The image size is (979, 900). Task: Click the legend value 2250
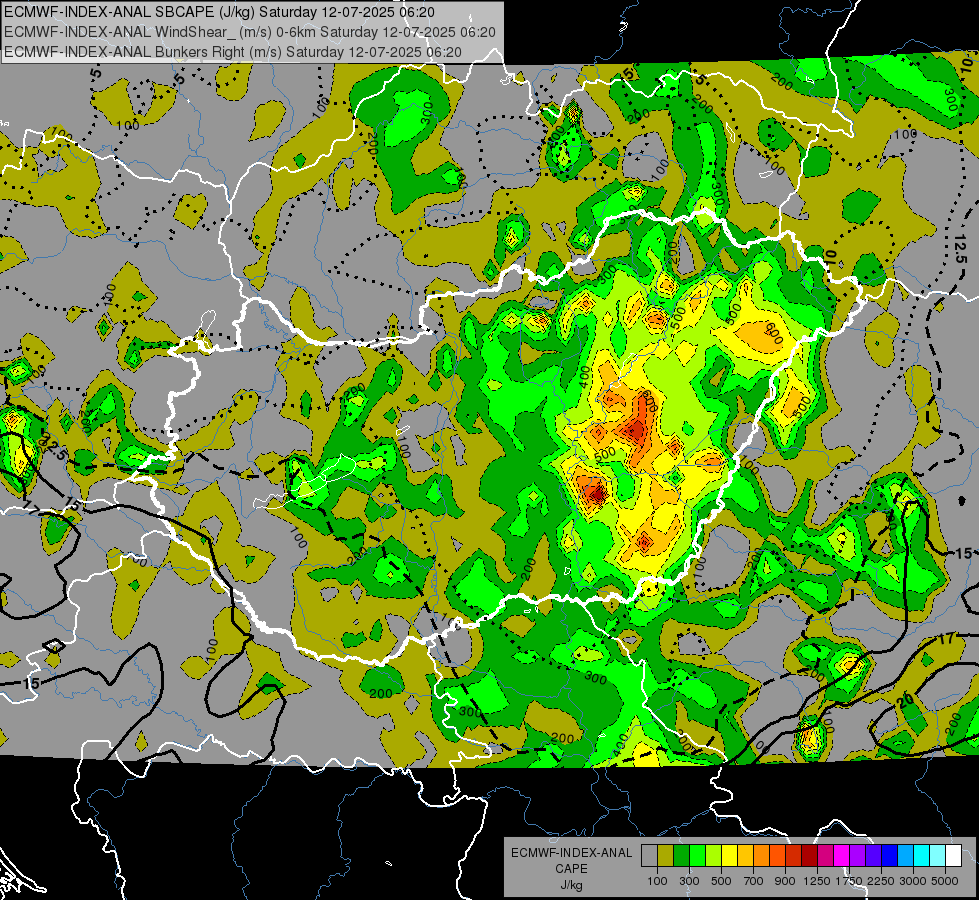(x=881, y=881)
